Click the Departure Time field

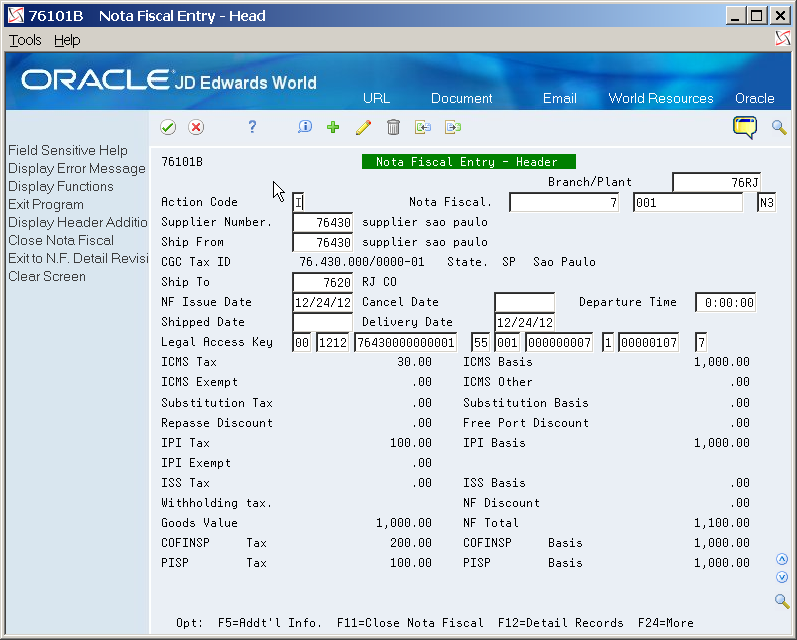pos(725,302)
